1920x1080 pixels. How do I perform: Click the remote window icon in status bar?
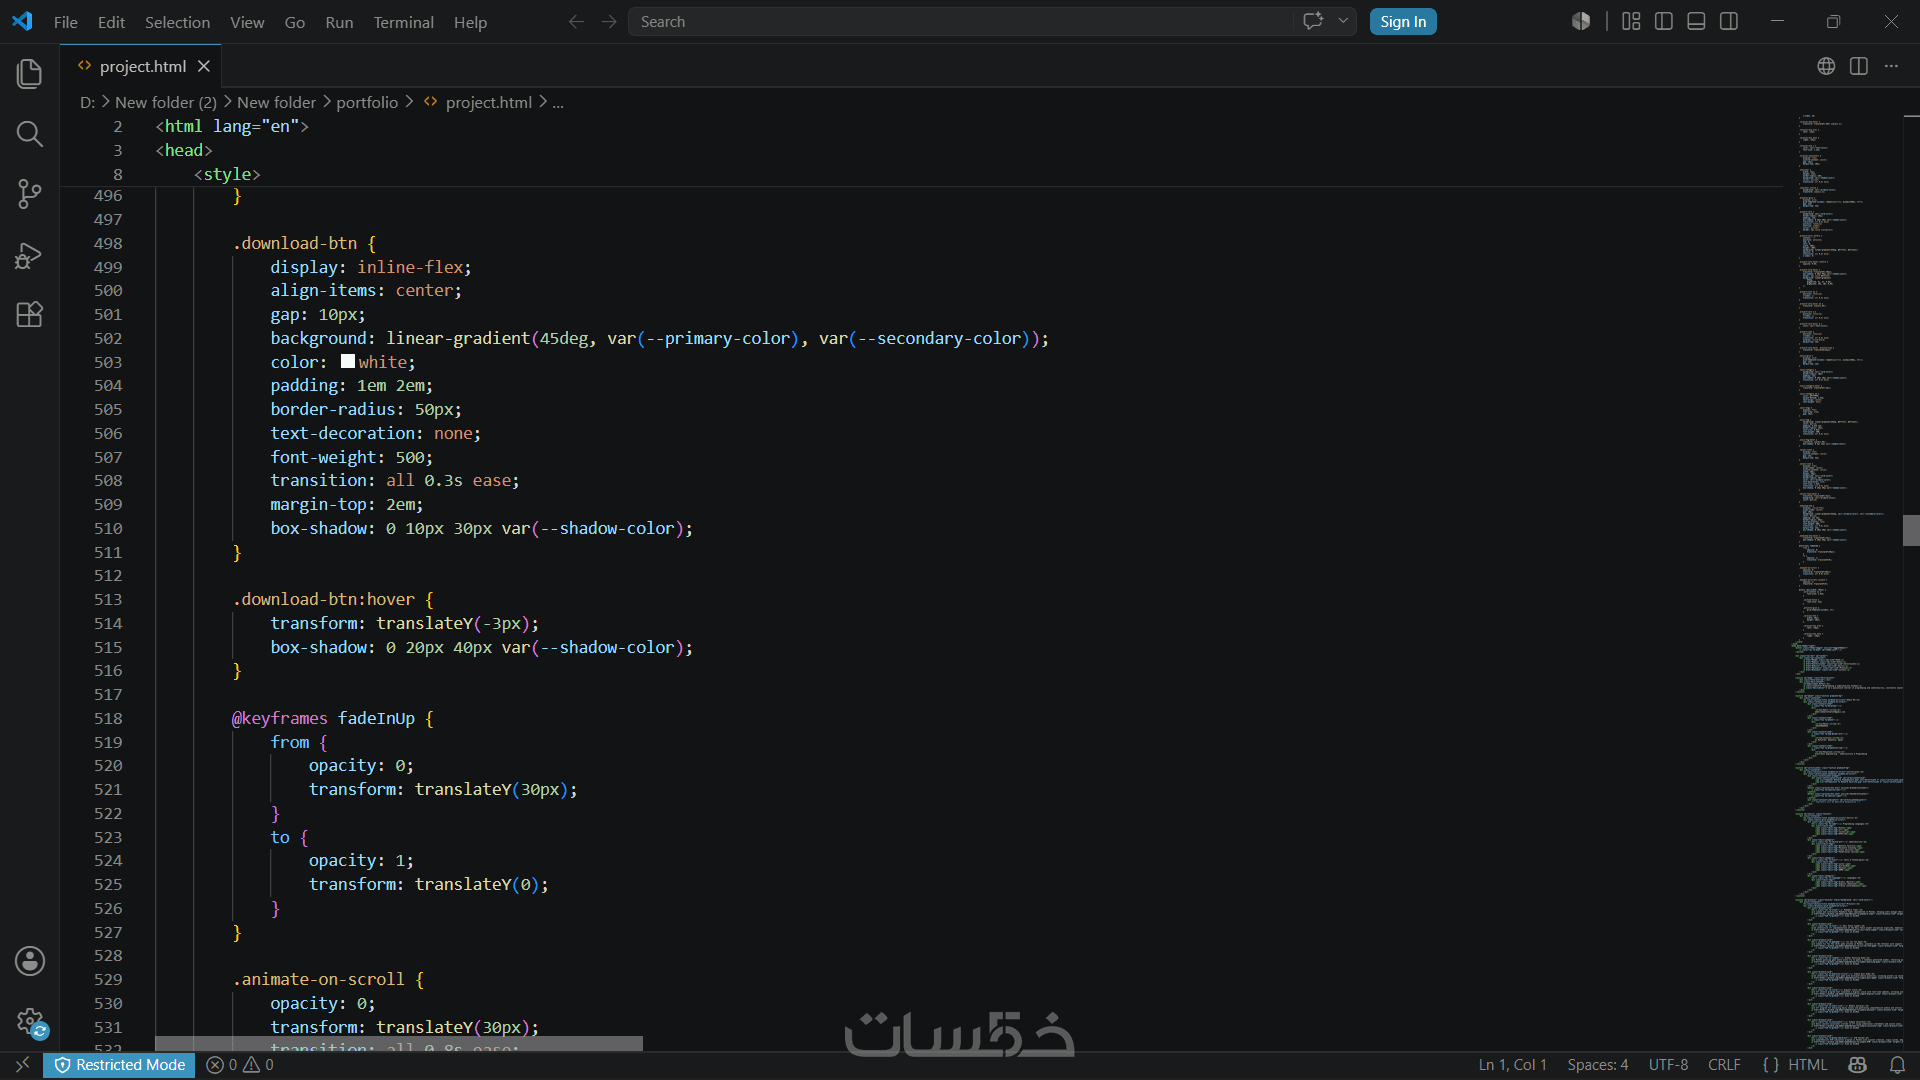pos(22,1065)
